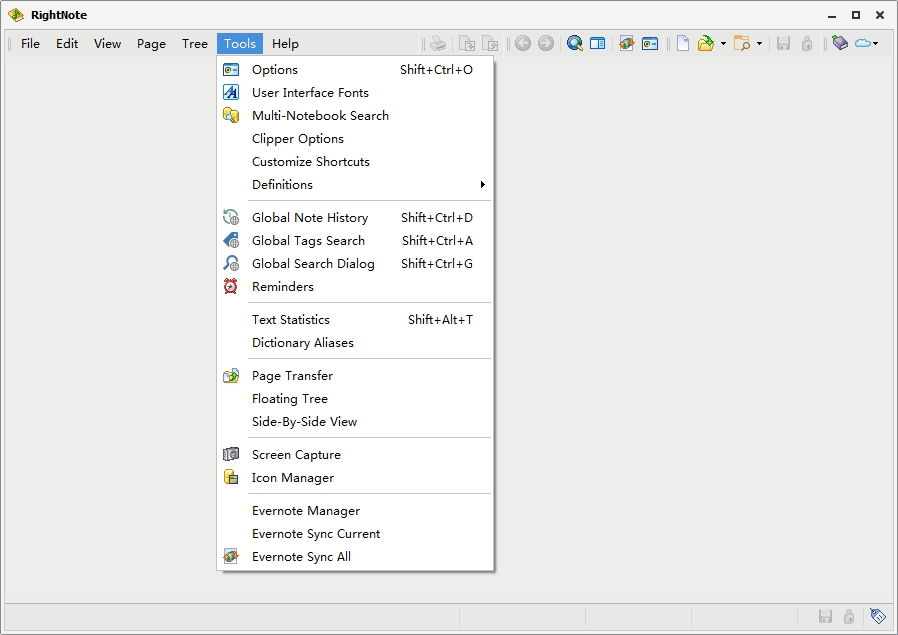Viewport: 898px width, 635px height.
Task: Toggle the side panel layout toolbar icon
Action: pyautogui.click(x=597, y=44)
